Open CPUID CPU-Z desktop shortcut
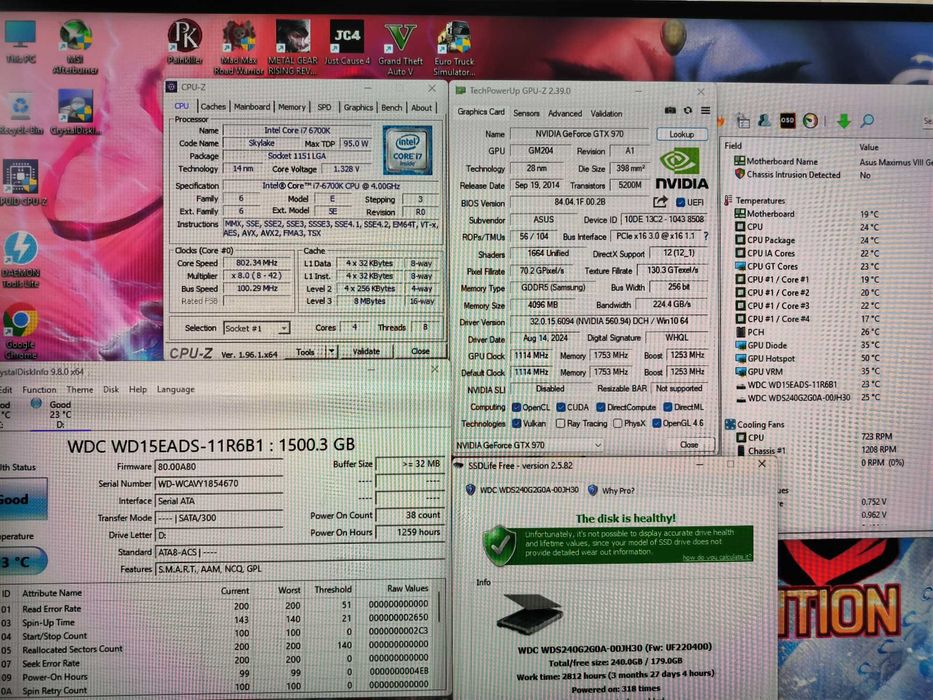Viewport: 933px width, 700px height. (x=22, y=183)
